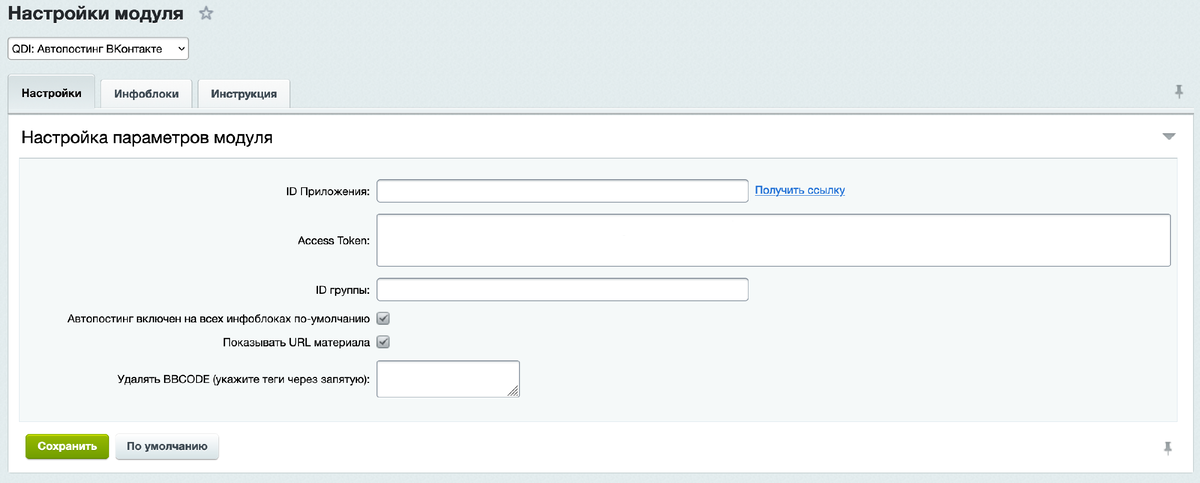Toggle Автопостинг включен на всех инфоблоках checkbox

[x=382, y=318]
